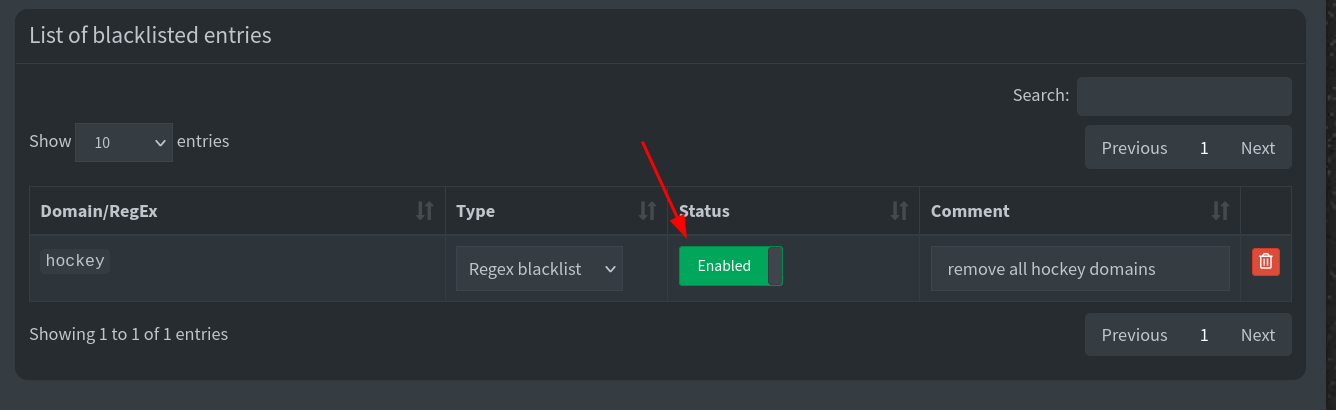1336x410 pixels.
Task: Sort by Type column arrows
Action: [x=647, y=211]
